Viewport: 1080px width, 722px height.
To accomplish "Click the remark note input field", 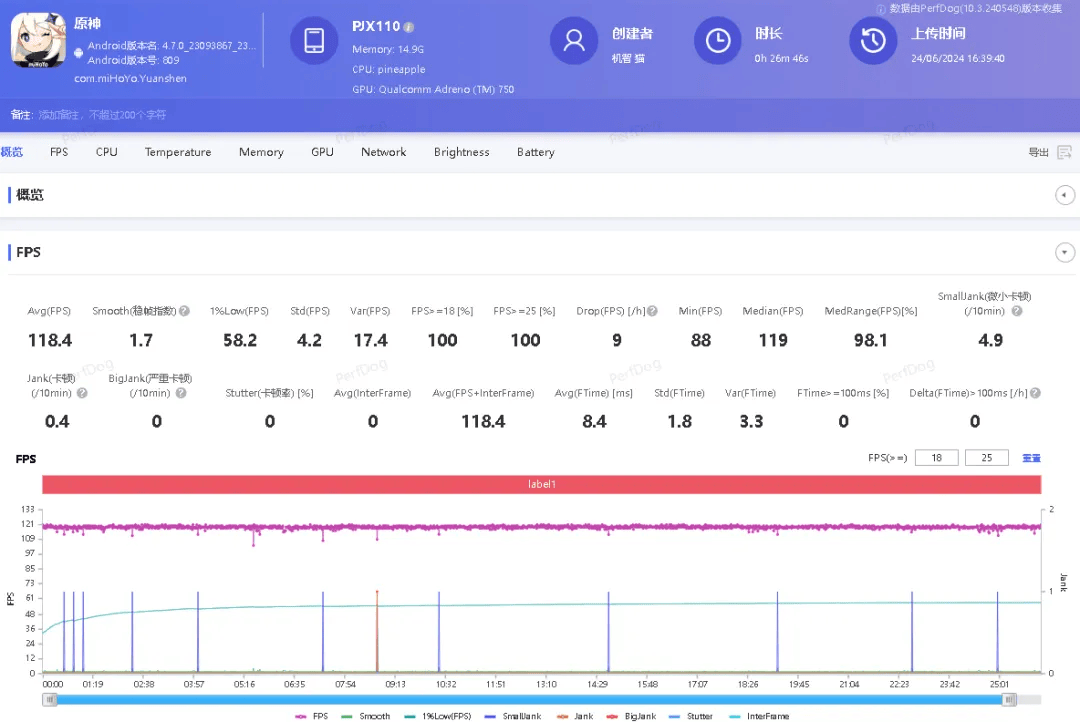I will tap(102, 115).
